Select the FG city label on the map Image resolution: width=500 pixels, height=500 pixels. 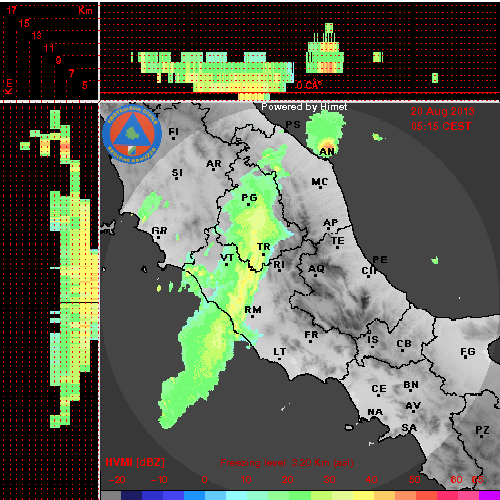(468, 352)
